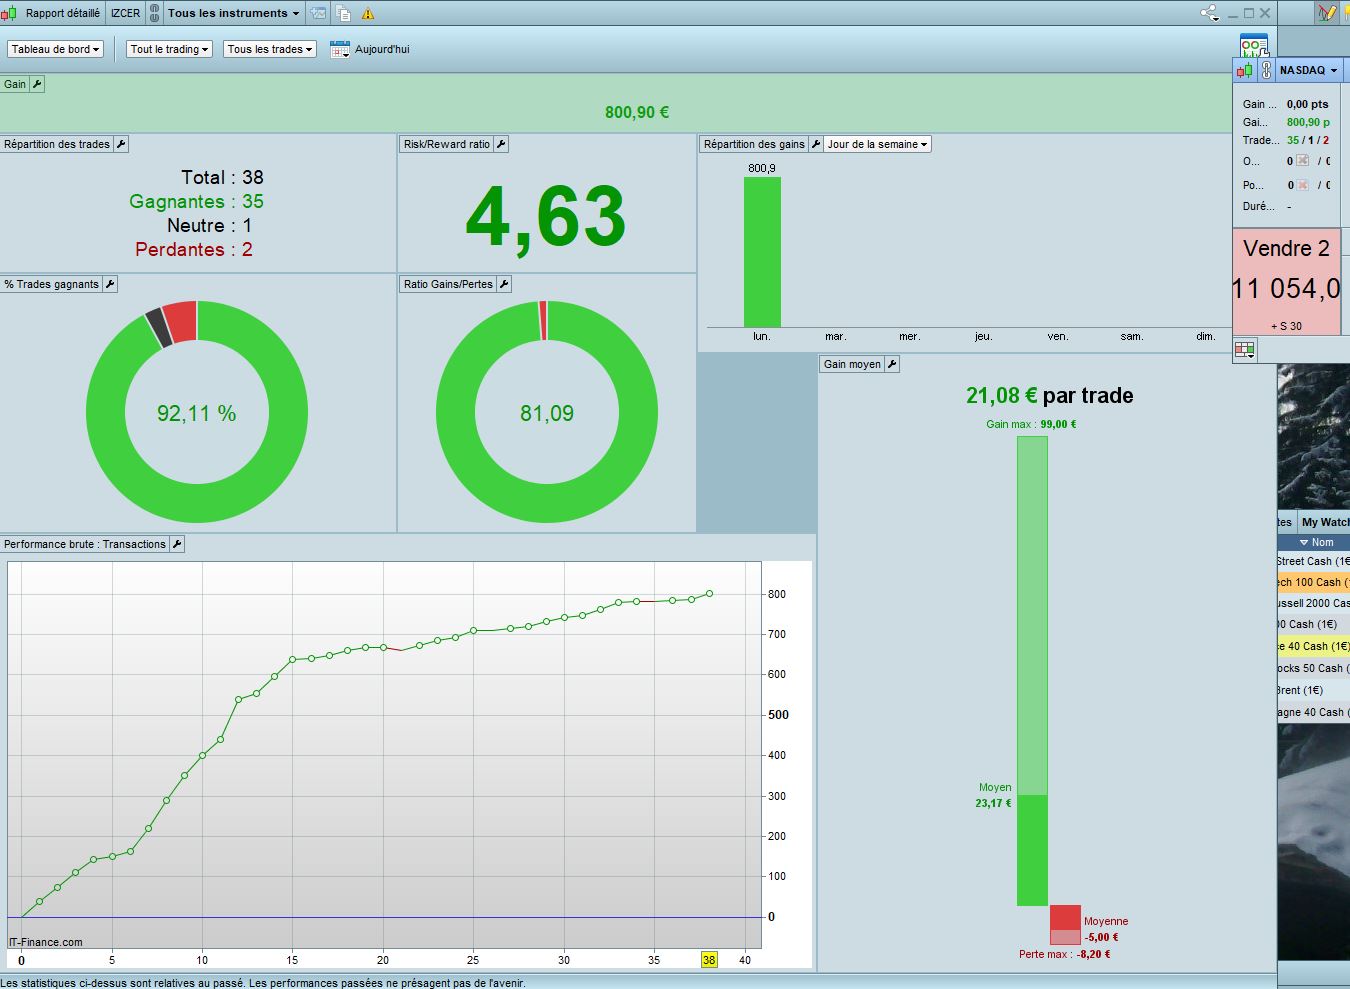
Task: Click the chart pencil drawing icon at top right
Action: [1327, 13]
